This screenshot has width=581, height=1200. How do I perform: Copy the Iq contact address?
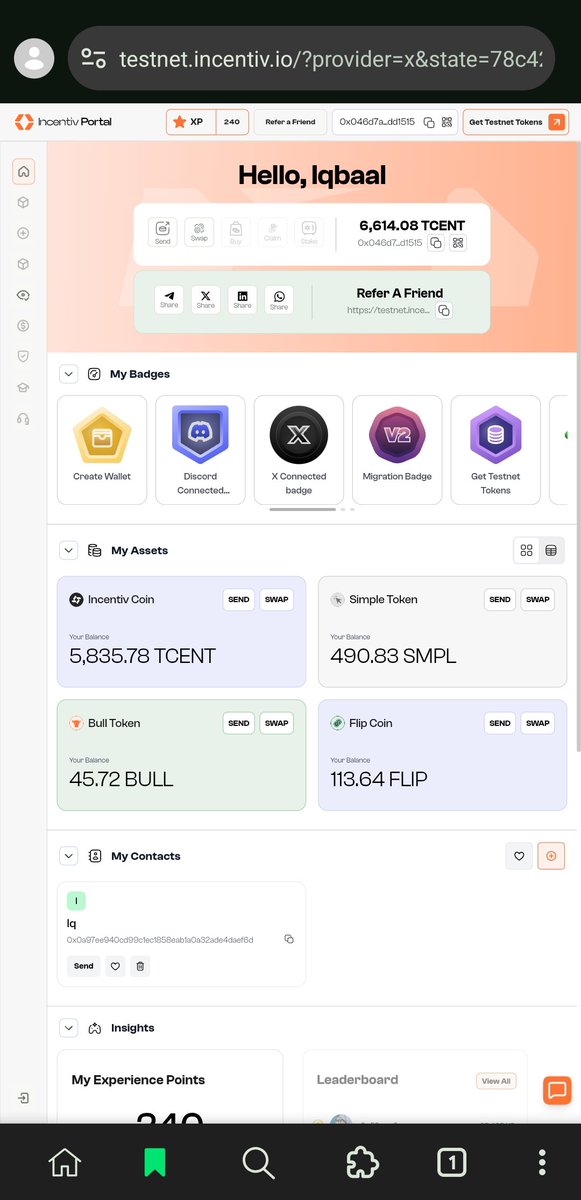click(288, 939)
